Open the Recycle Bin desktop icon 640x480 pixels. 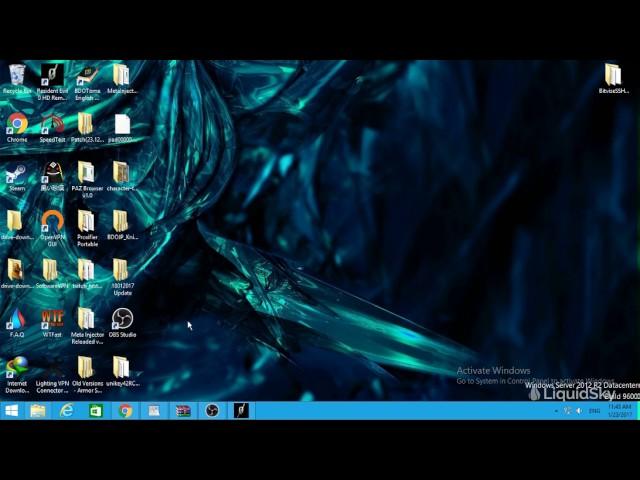[17, 80]
